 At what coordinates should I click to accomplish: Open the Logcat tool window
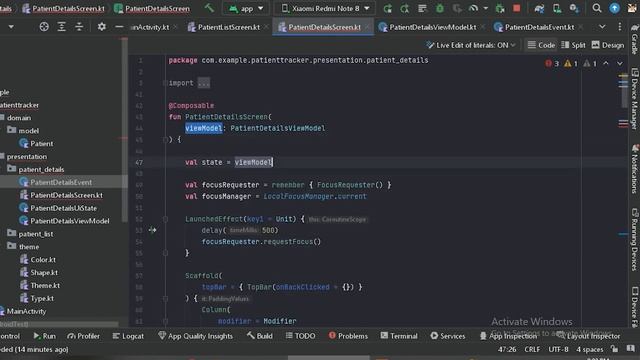(128, 336)
